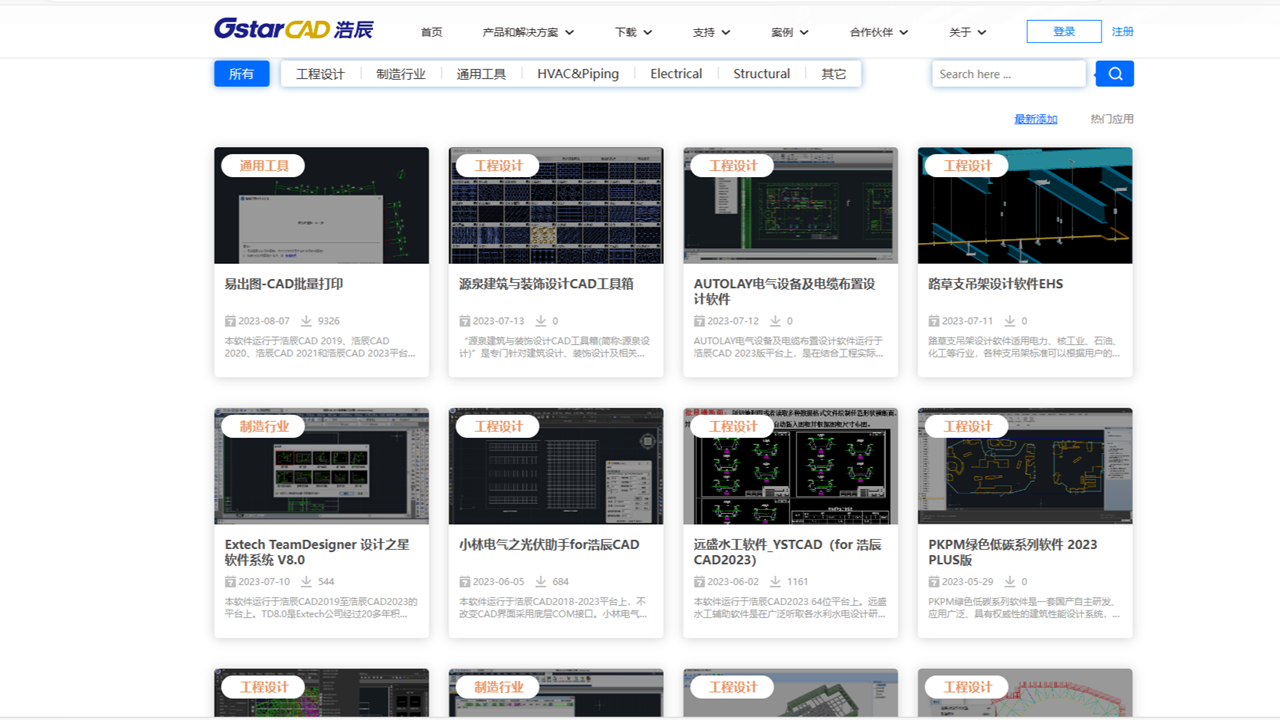Switch to the Electrical filter tab
The width and height of the screenshot is (1280, 720).
click(676, 73)
